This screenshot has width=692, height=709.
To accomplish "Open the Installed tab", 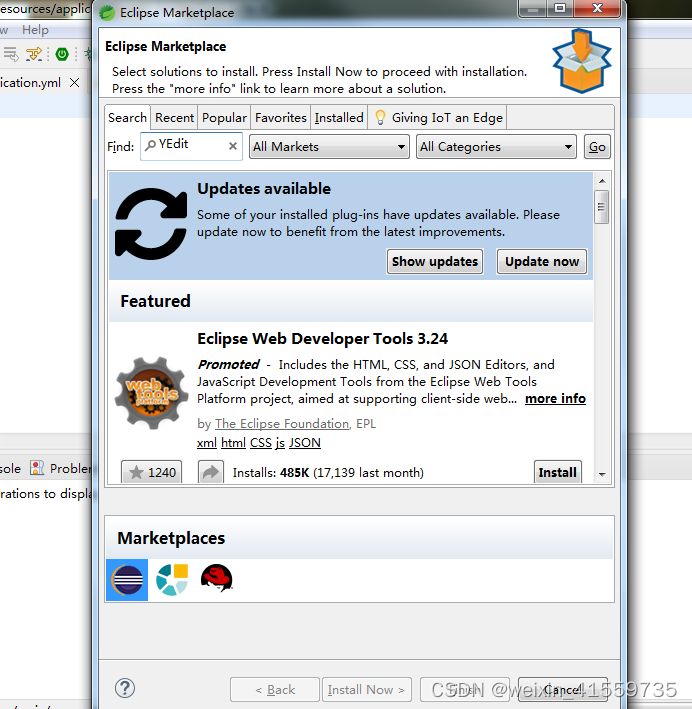I will 339,118.
